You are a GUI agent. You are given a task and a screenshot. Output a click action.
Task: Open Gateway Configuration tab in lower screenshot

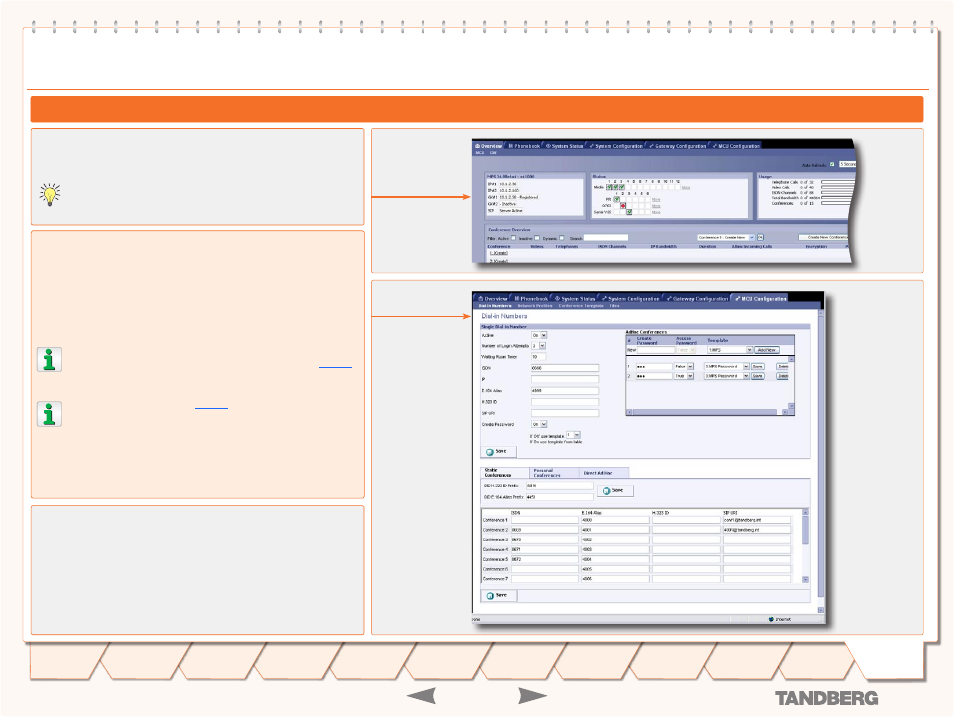pyautogui.click(x=697, y=299)
